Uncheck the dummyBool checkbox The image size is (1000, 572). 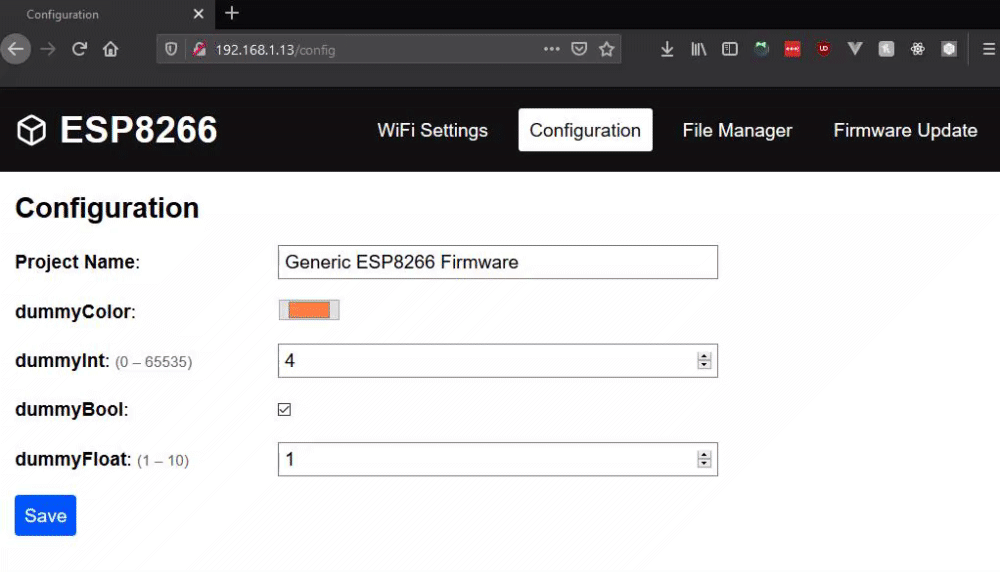(x=284, y=409)
